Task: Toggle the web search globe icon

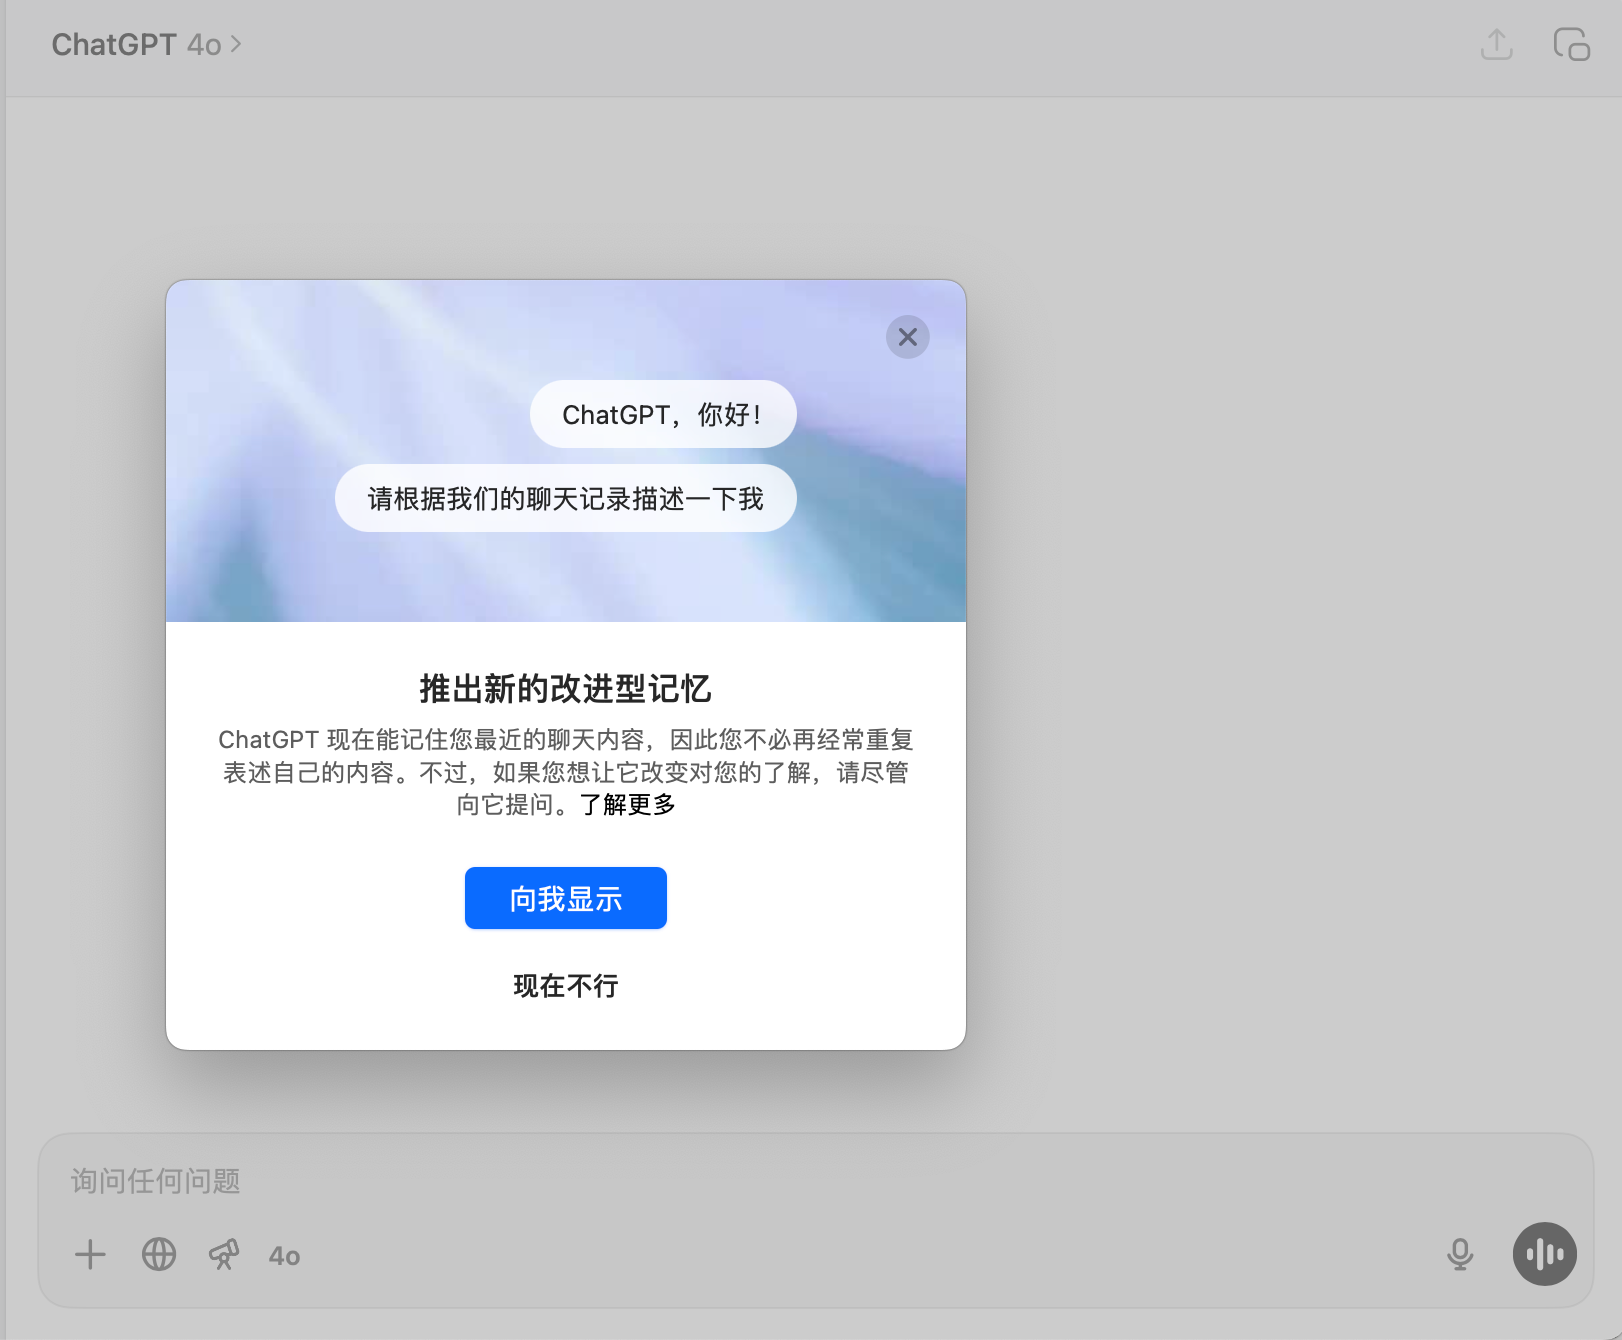Action: click(x=159, y=1254)
